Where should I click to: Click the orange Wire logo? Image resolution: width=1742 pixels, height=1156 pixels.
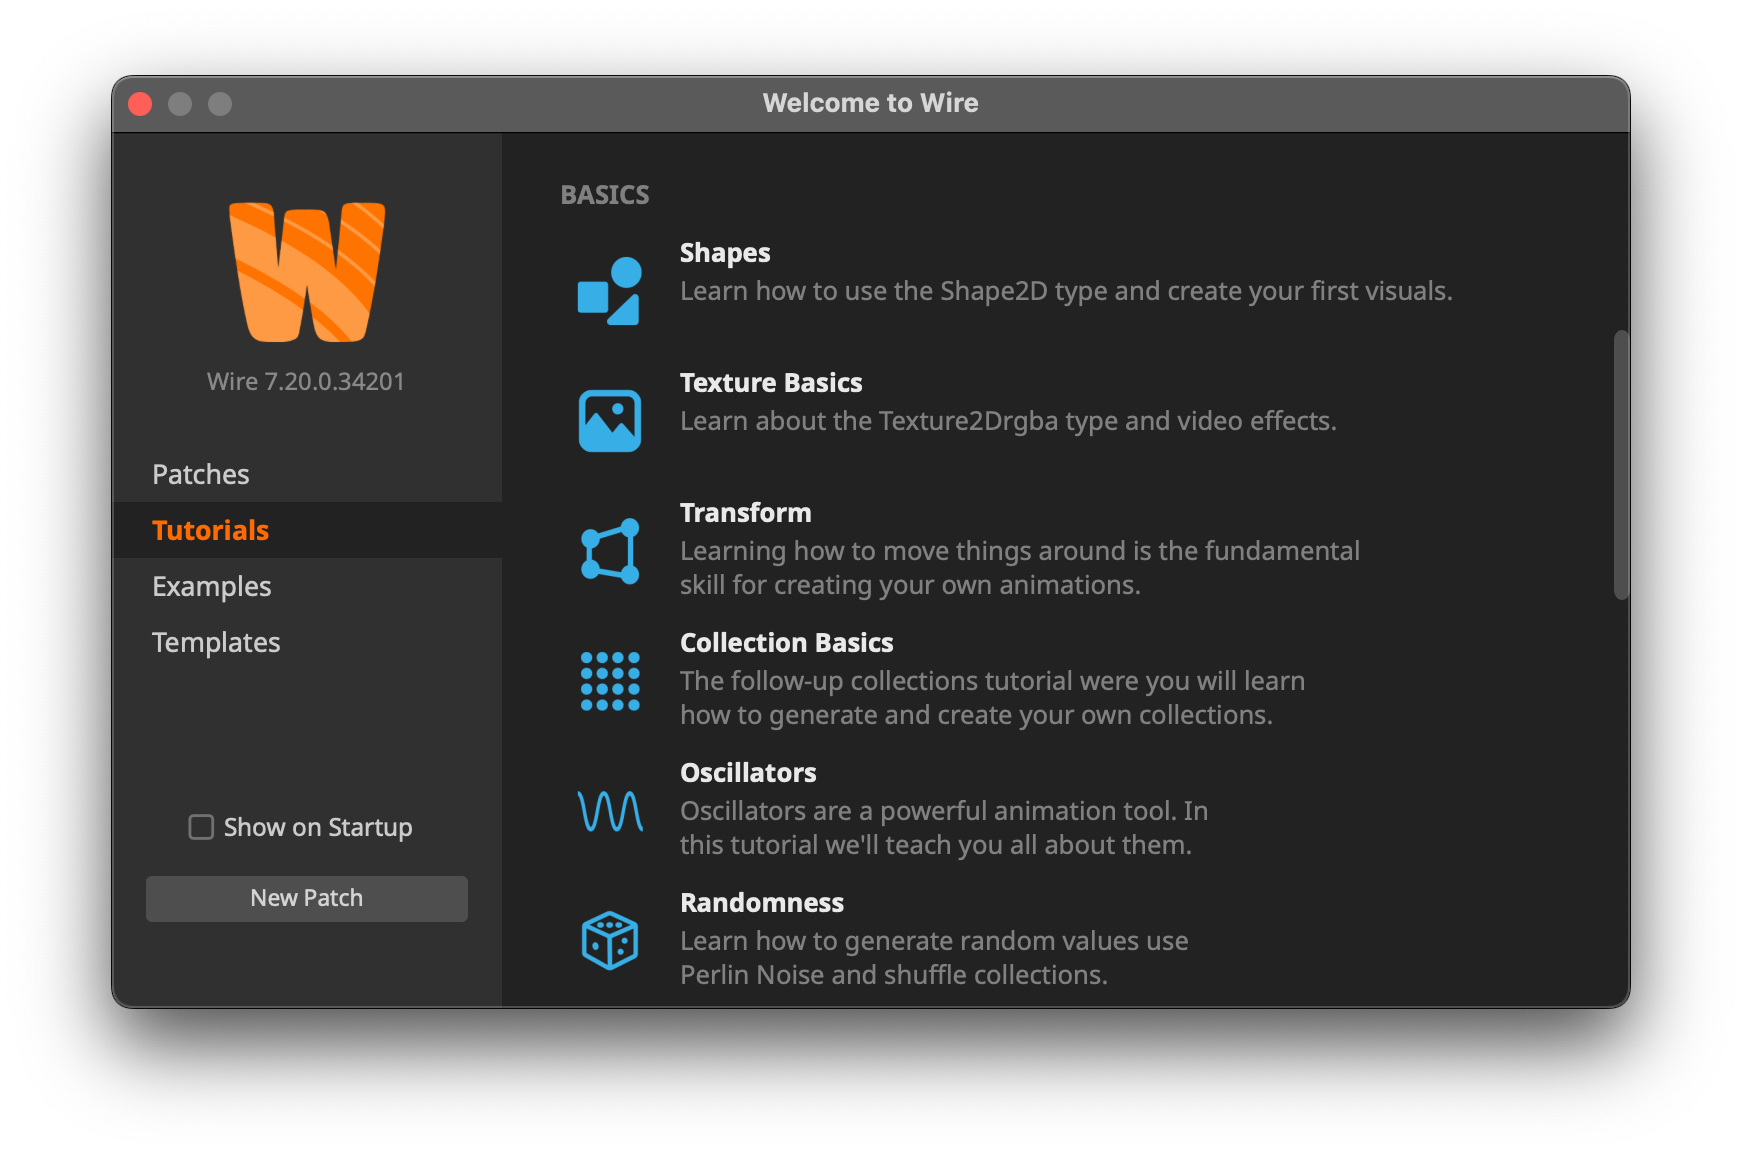point(307,272)
